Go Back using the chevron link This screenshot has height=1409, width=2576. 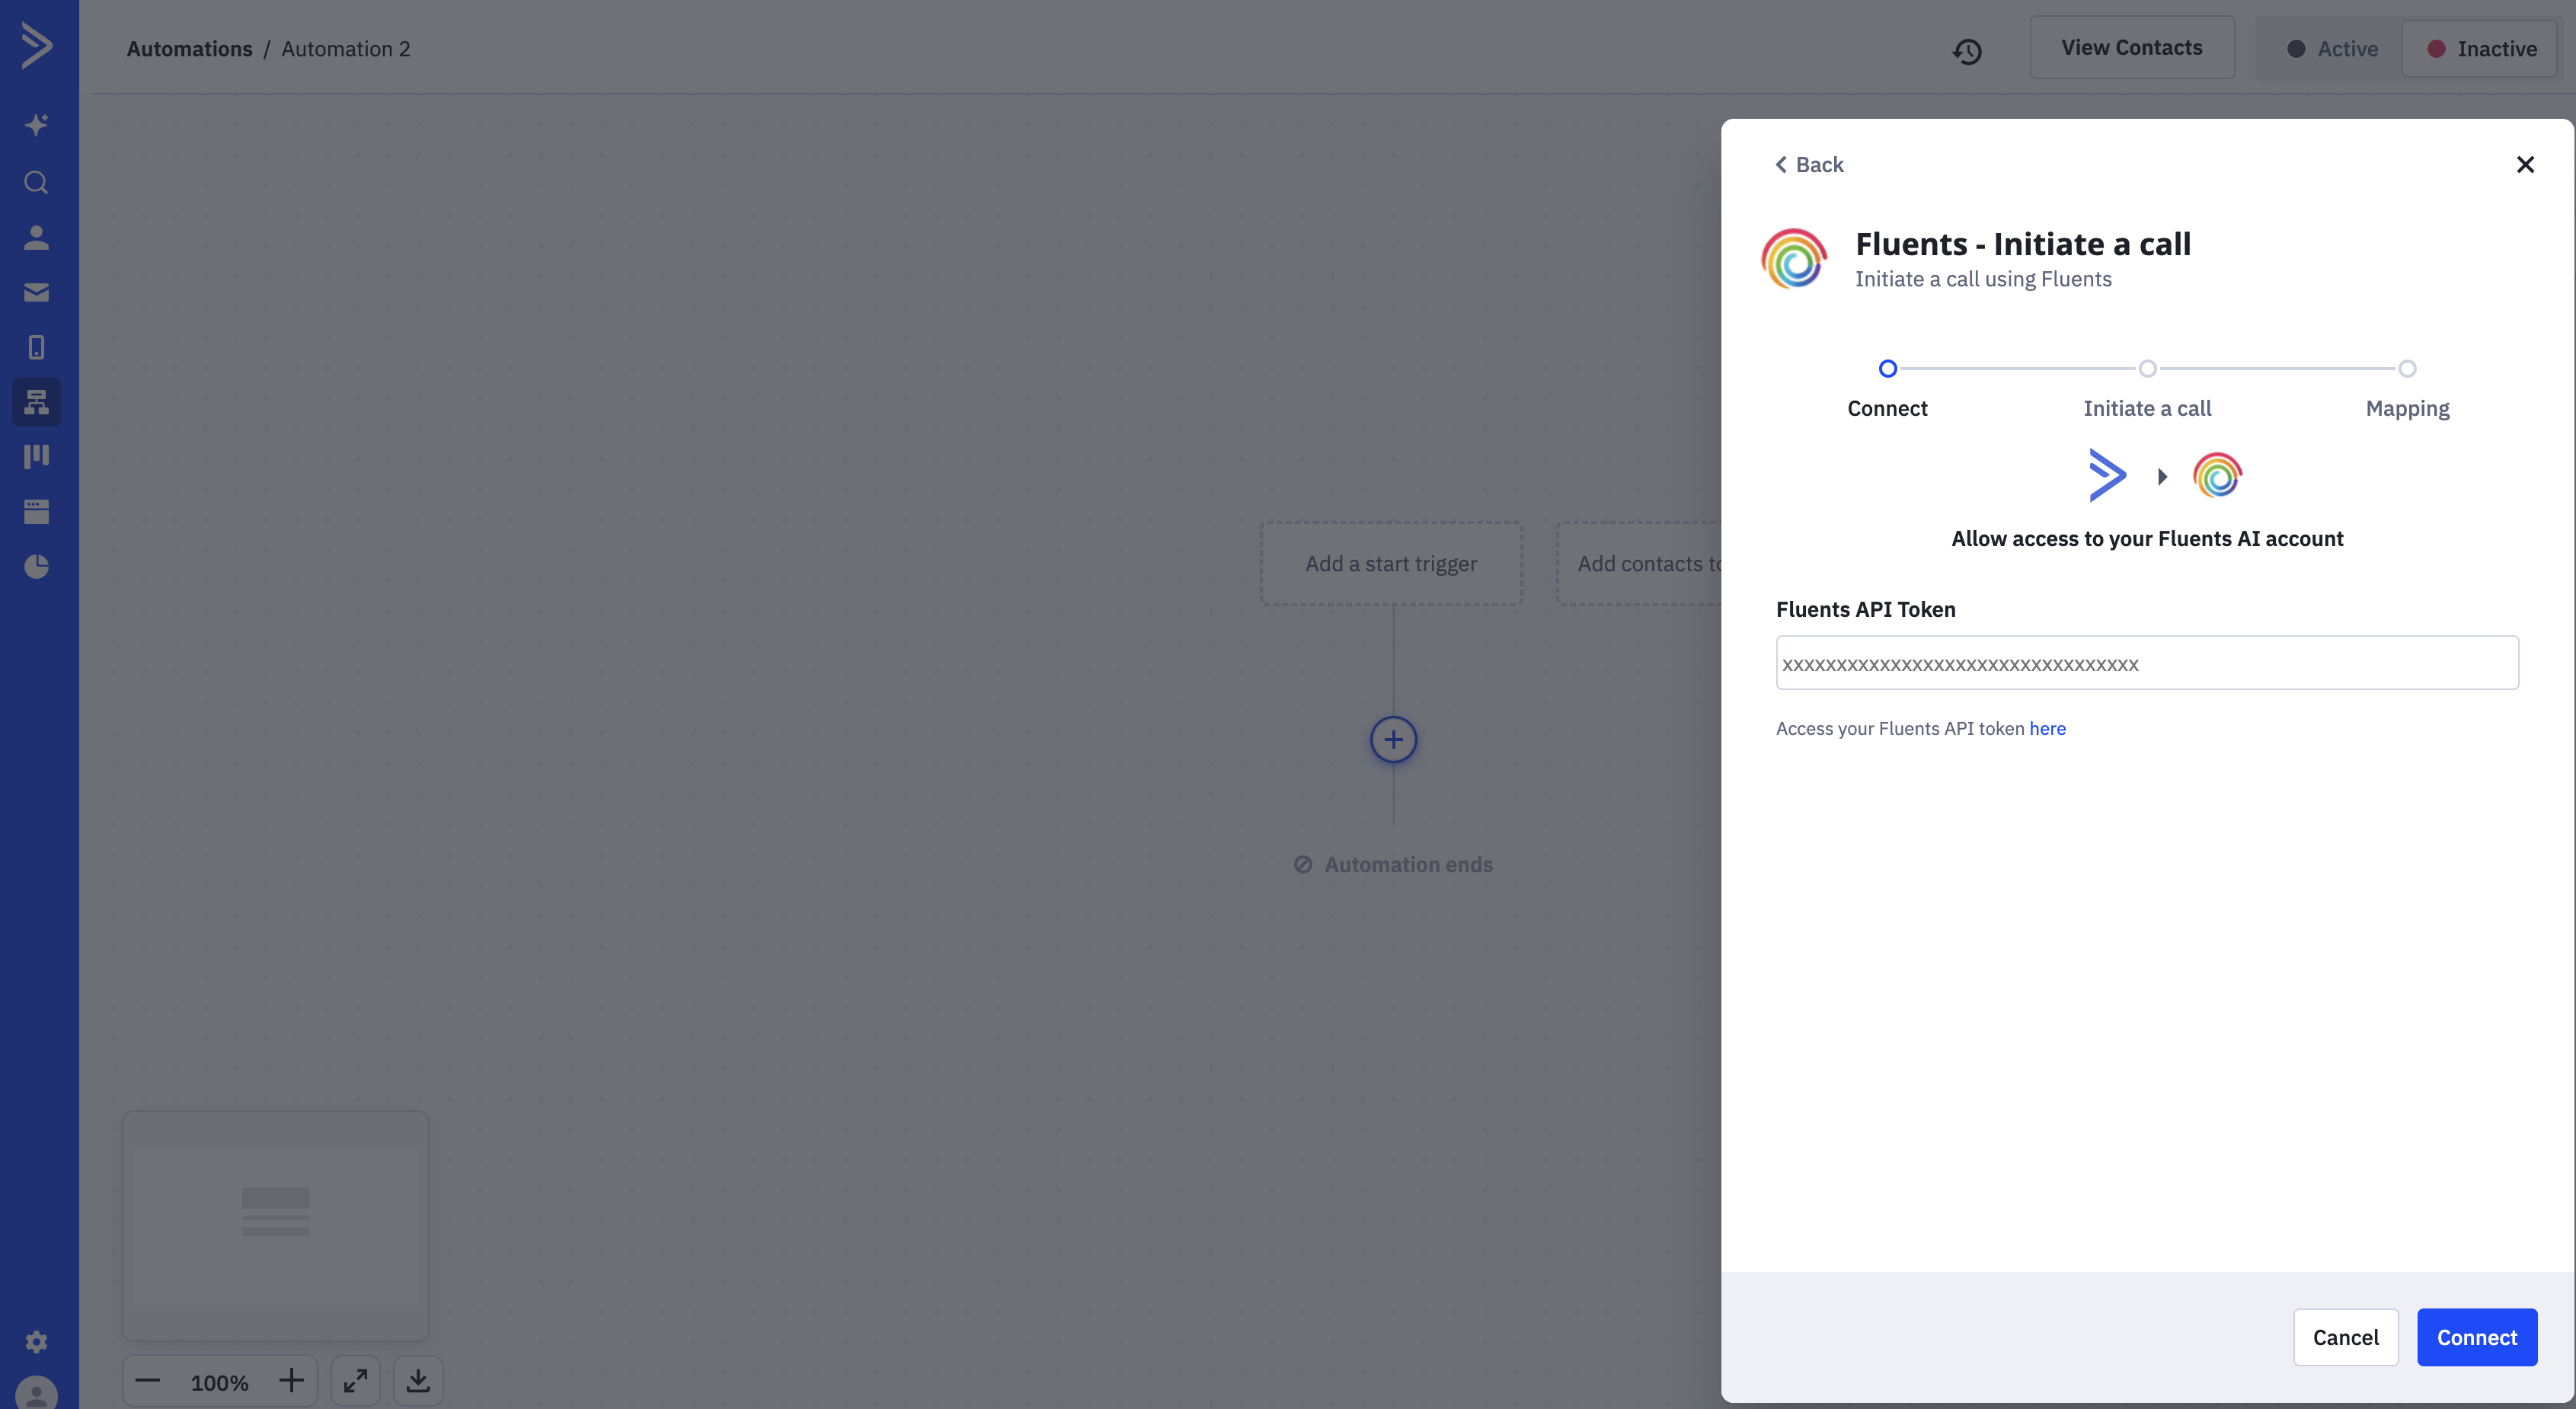click(1809, 165)
